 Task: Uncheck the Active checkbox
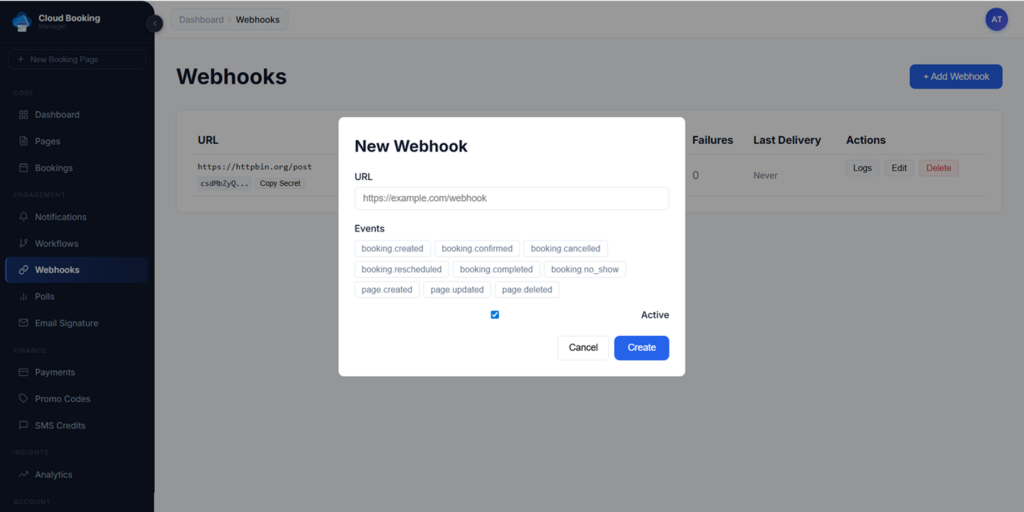point(495,315)
